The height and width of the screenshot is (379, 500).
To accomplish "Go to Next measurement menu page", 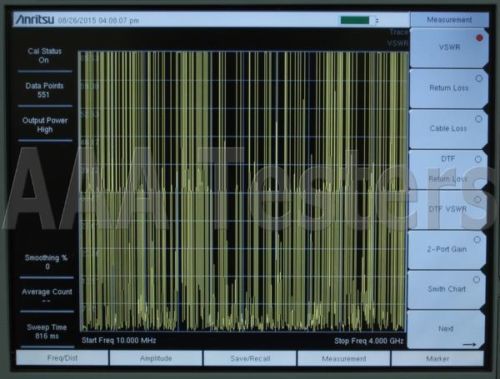I will click(446, 329).
